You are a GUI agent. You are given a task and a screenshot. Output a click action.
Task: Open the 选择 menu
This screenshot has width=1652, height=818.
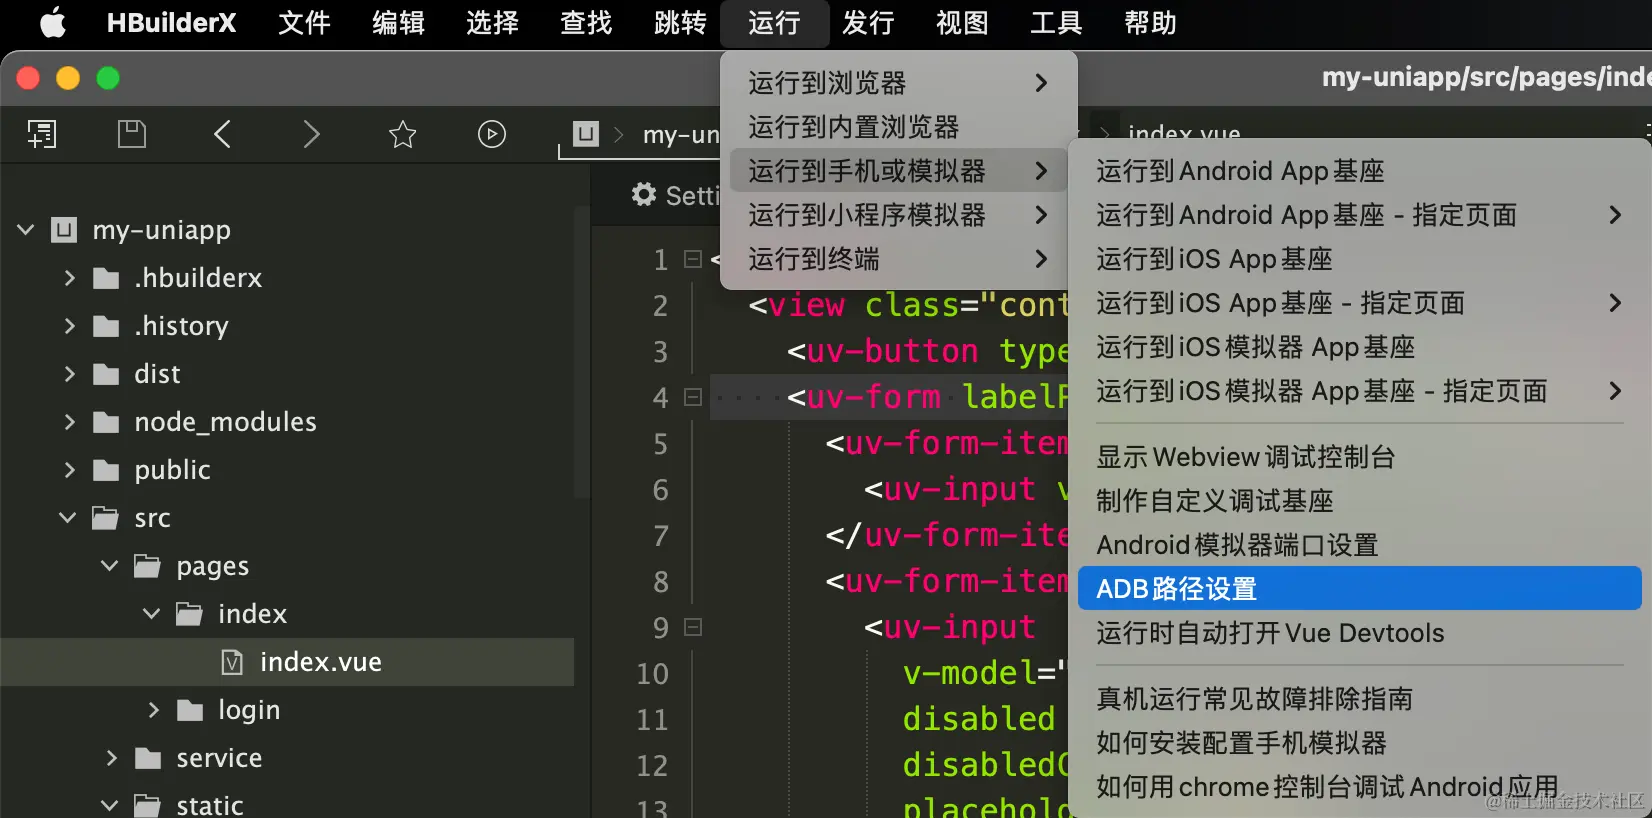492,22
